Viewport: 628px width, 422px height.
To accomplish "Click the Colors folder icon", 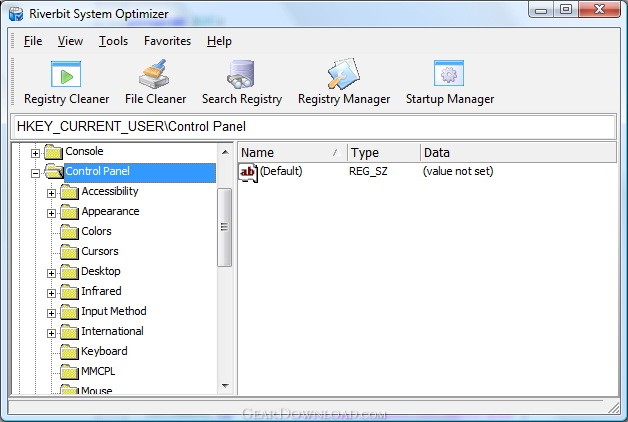I will (x=69, y=232).
